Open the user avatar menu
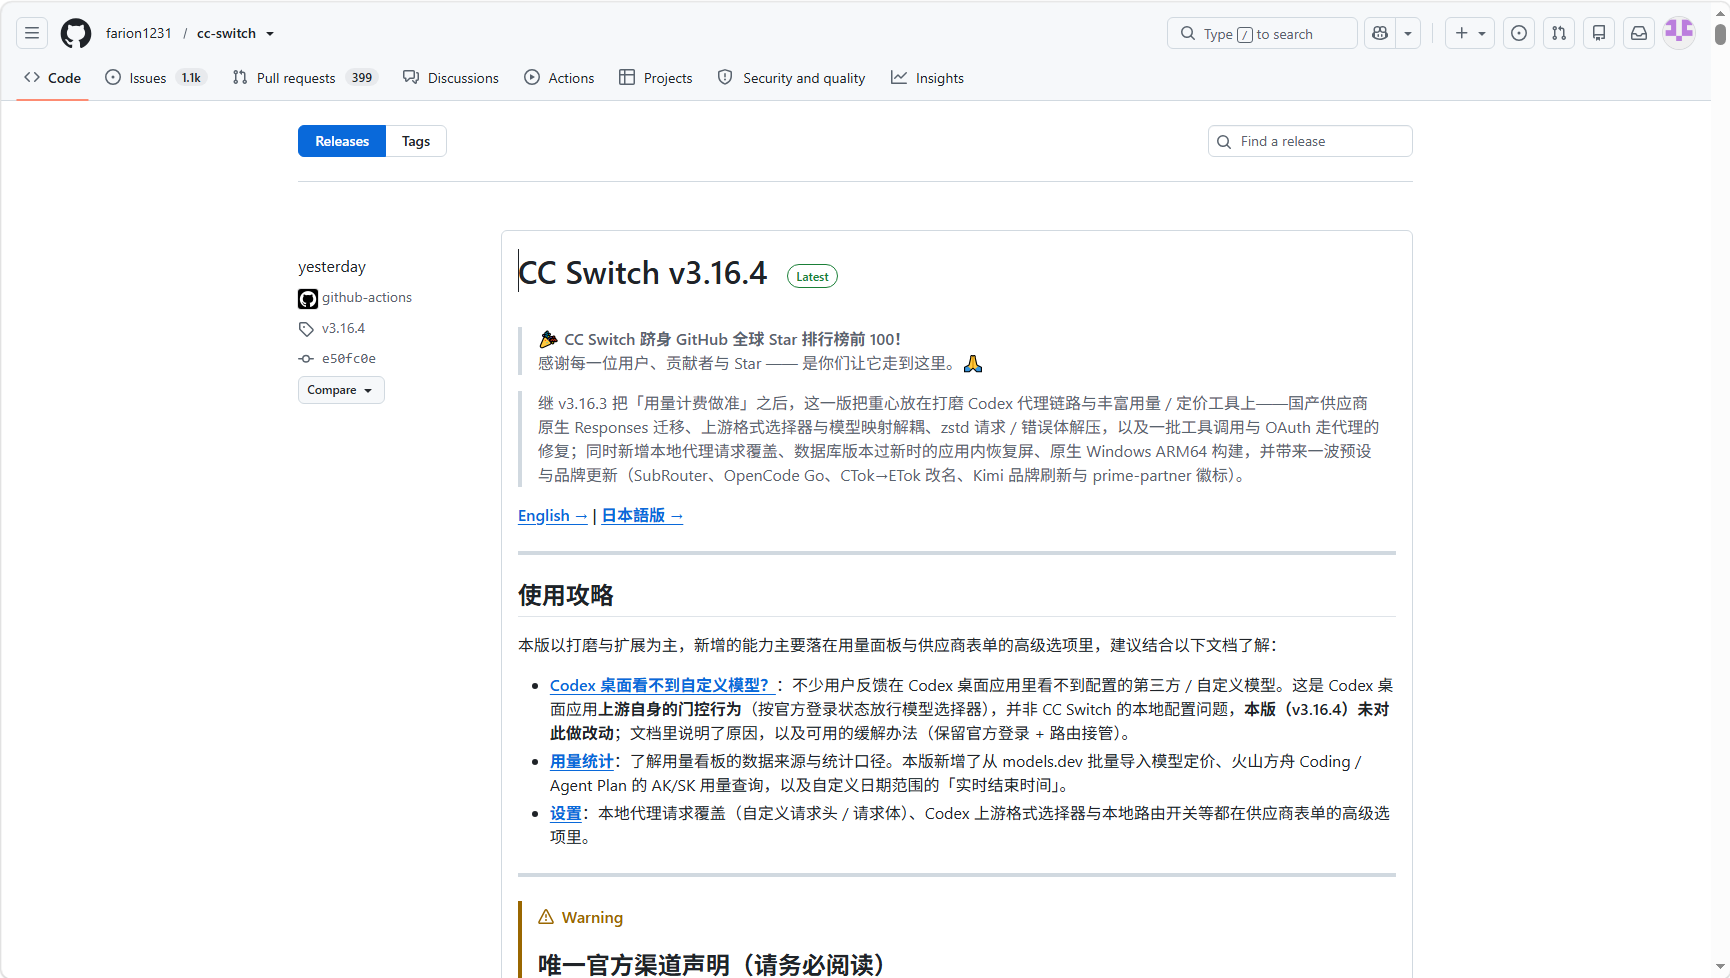The width and height of the screenshot is (1730, 978). point(1679,33)
